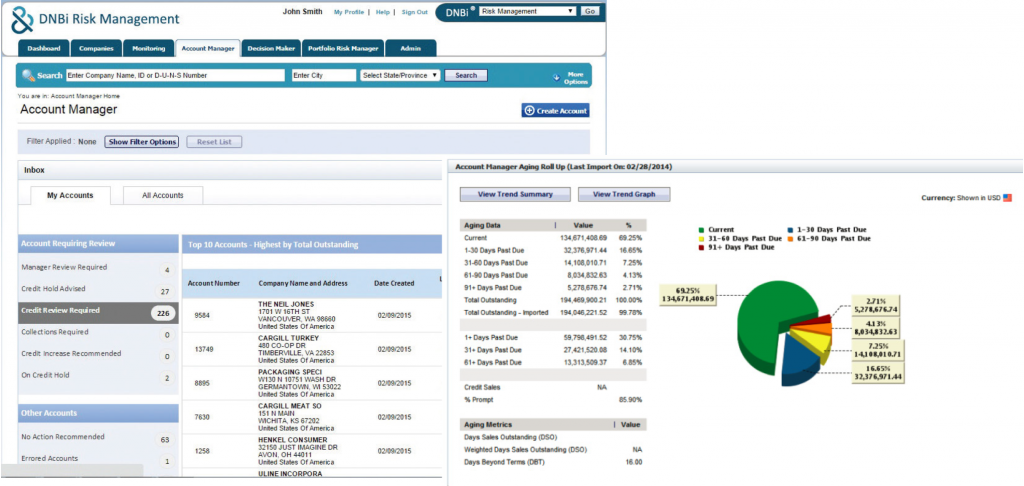Open the Companies tab
Image resolution: width=1024 pixels, height=486 pixels.
click(96, 48)
